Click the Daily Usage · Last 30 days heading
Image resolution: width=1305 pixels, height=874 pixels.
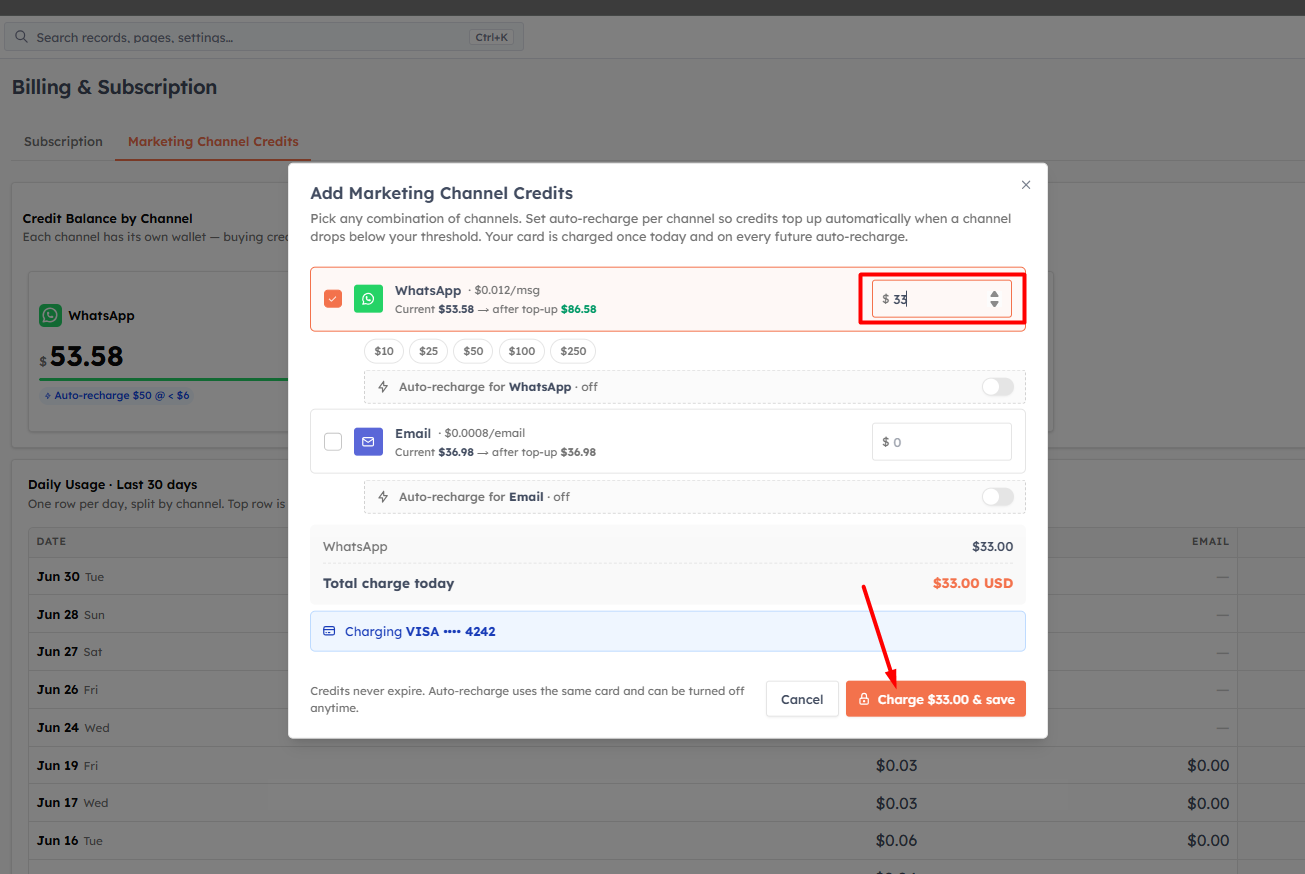[112, 484]
